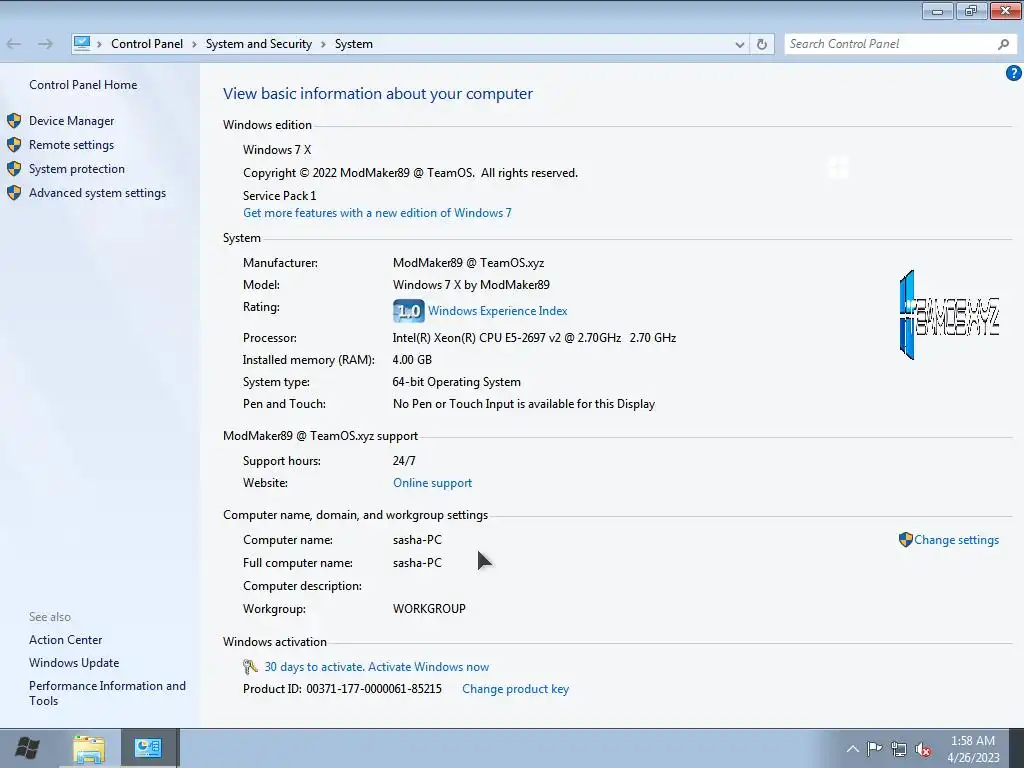Click the shield icon next to Change settings
The image size is (1024, 768).
point(905,539)
